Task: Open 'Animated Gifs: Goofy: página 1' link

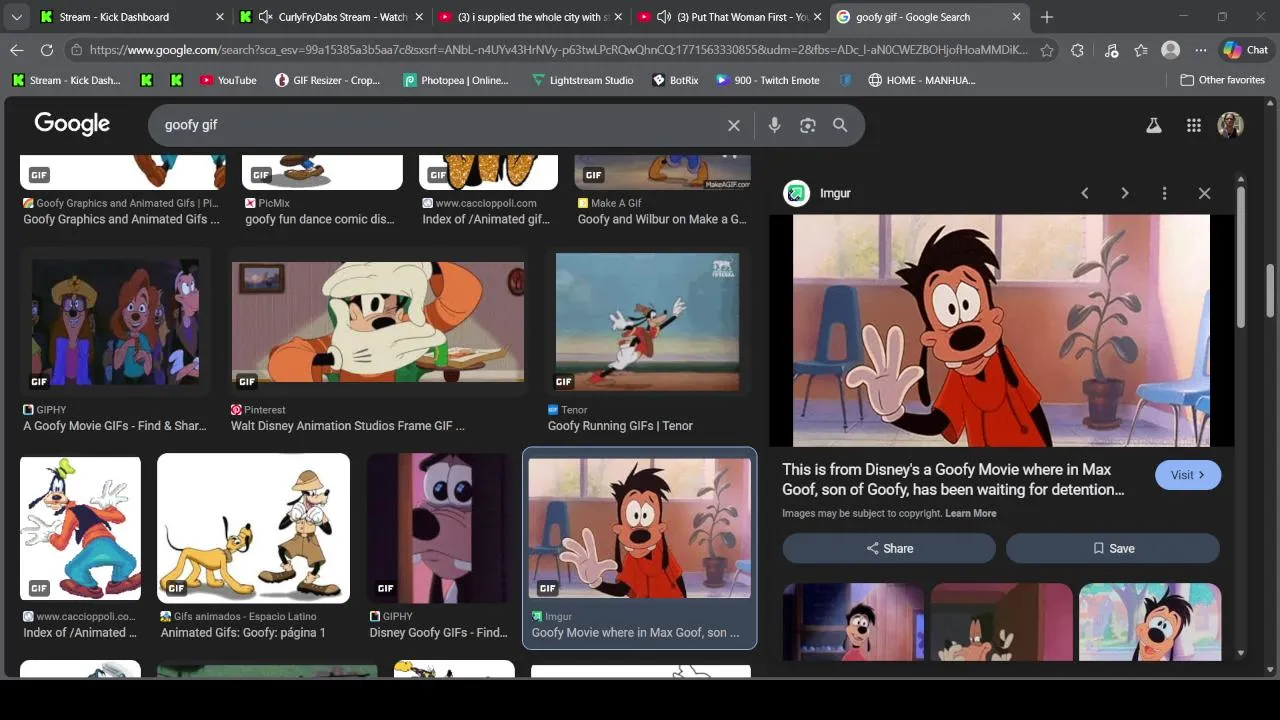Action: (x=243, y=633)
